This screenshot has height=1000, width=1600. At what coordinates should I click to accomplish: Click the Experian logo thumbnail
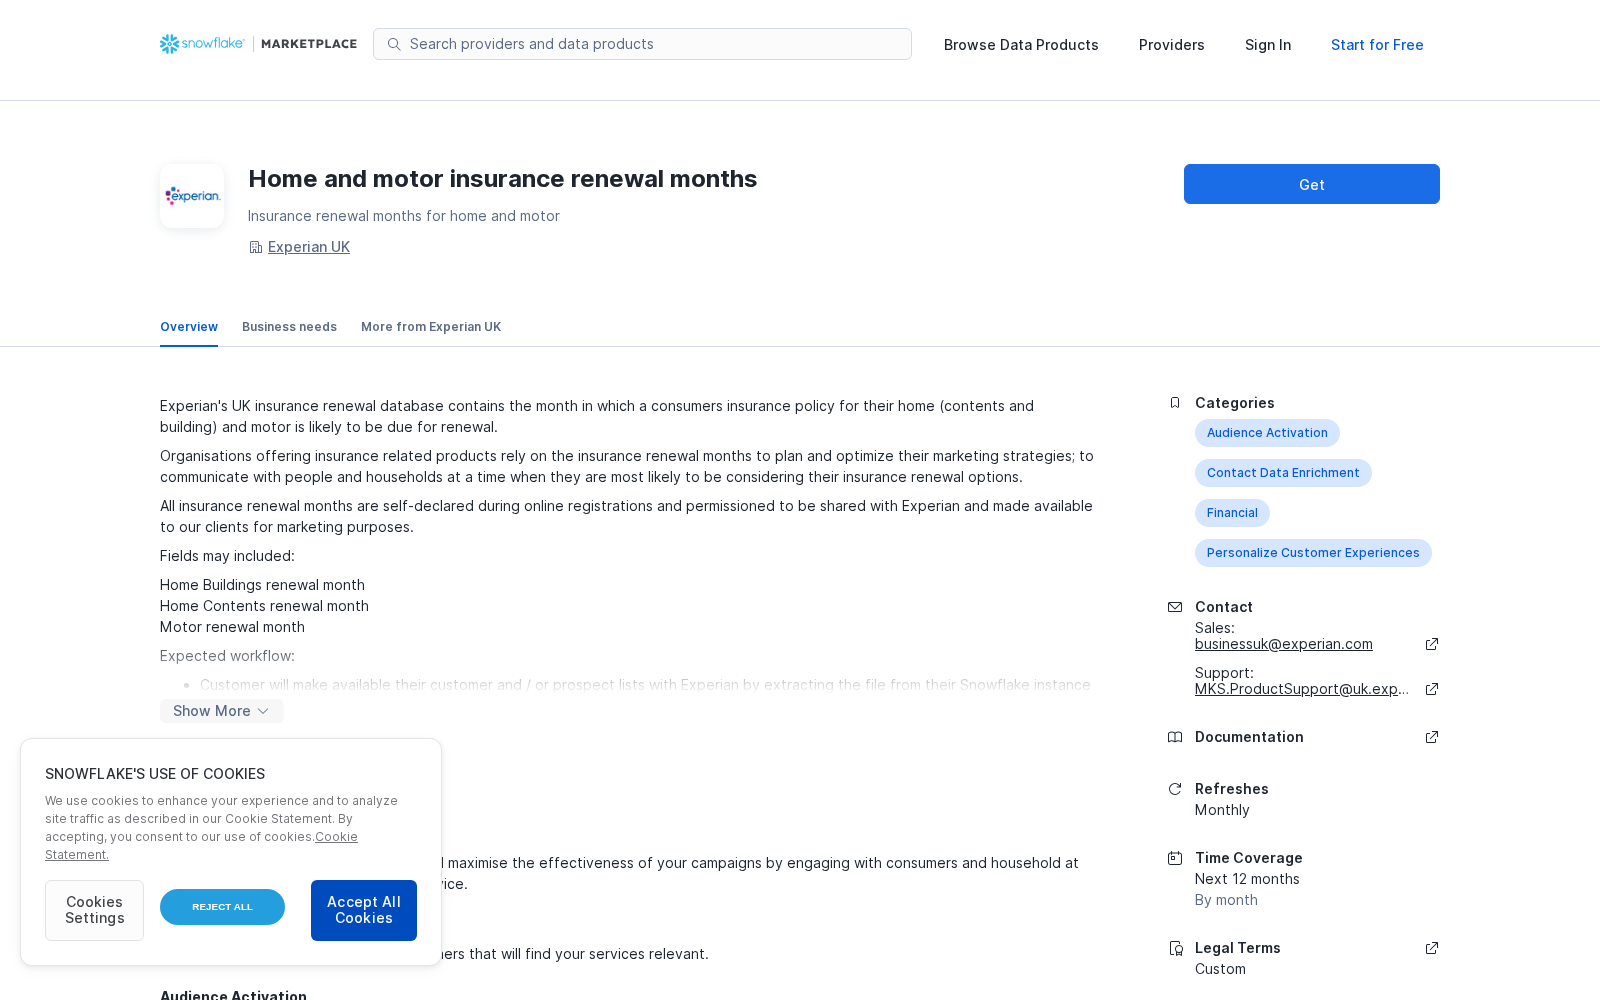(192, 196)
